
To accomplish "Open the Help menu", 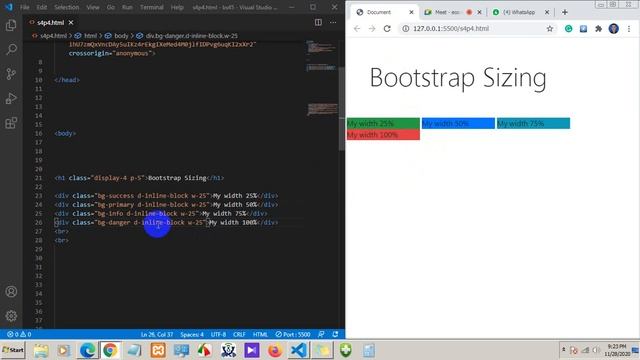I will coord(177,7).
